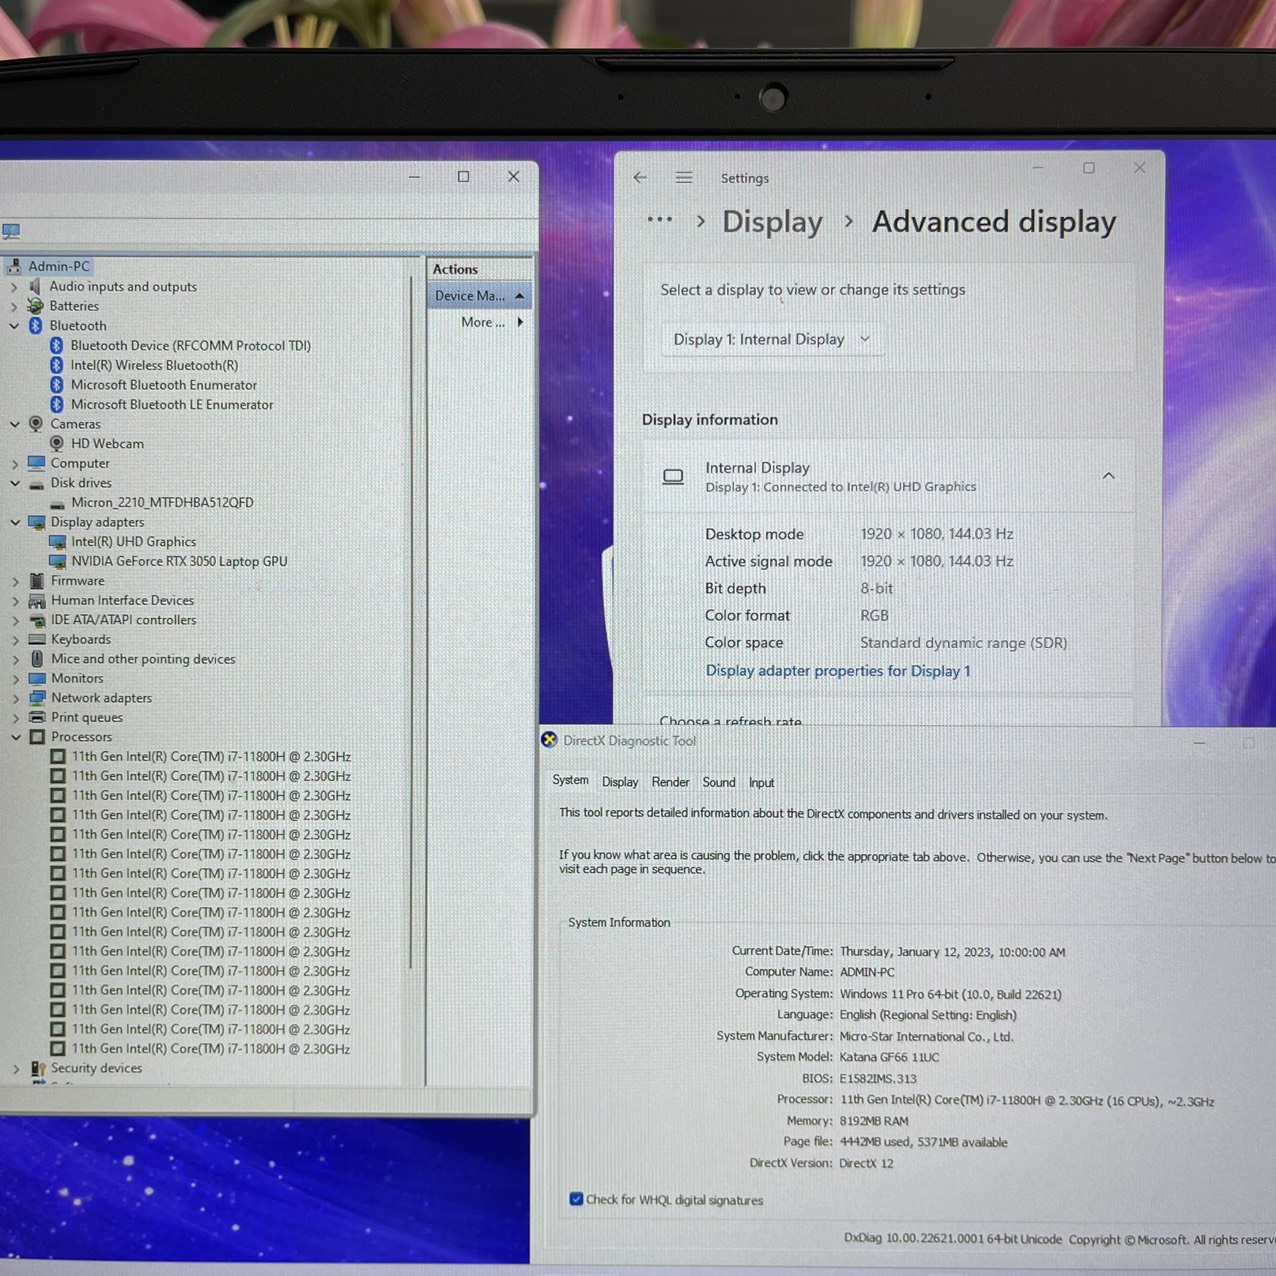Maximize the Device Manager window
The height and width of the screenshot is (1276, 1276).
pos(463,177)
